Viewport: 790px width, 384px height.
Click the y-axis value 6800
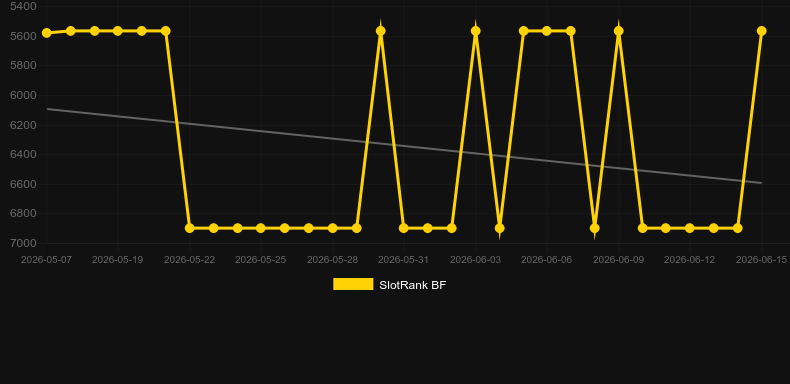point(23,214)
